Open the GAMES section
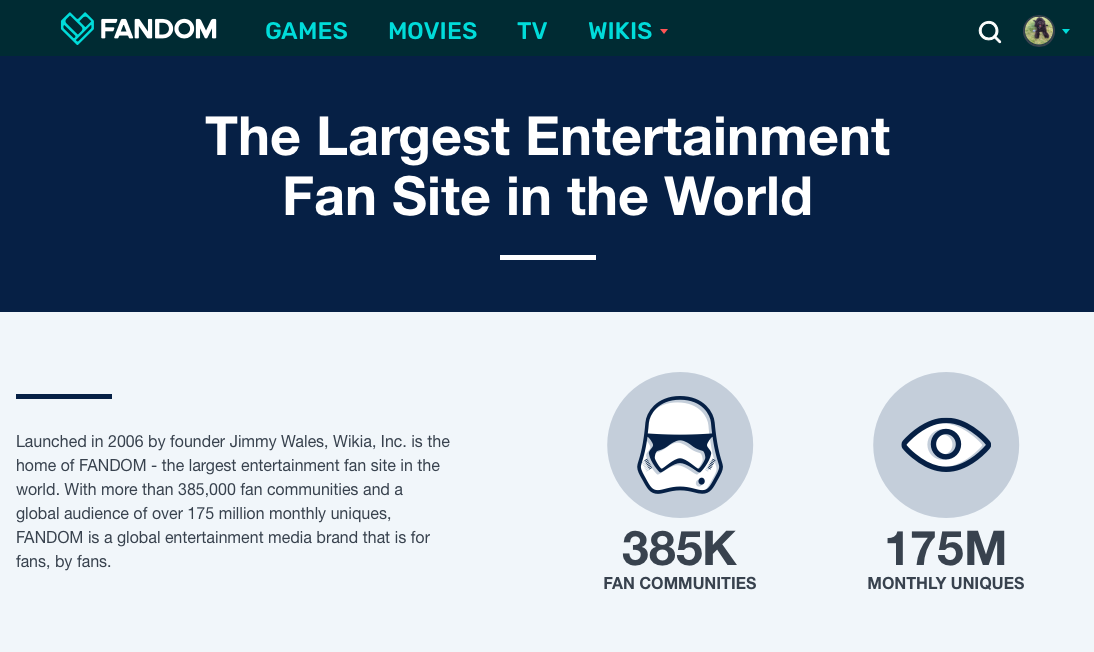1094x652 pixels. (306, 31)
